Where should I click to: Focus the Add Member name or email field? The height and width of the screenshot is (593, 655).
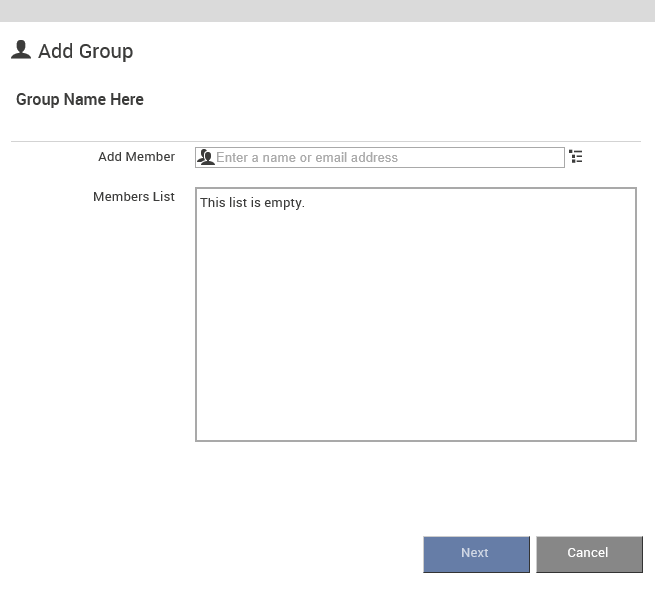click(380, 157)
